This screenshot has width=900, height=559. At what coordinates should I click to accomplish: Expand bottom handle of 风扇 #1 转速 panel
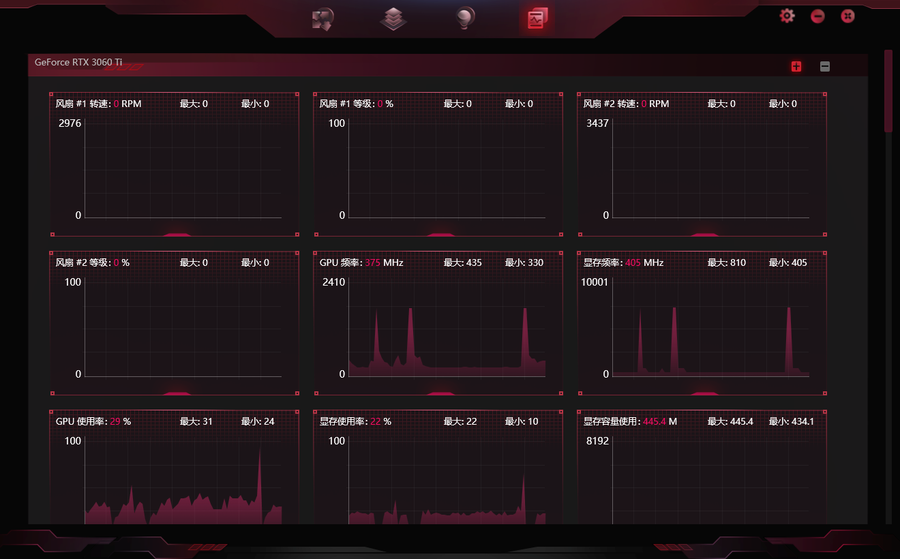pos(176,234)
